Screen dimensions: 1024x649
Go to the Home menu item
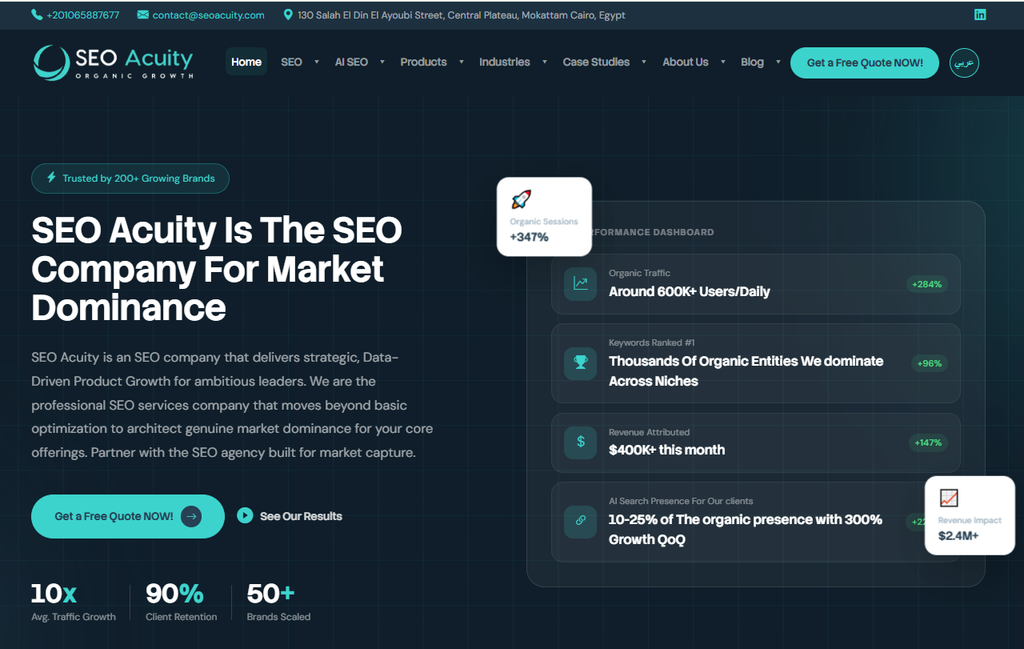pyautogui.click(x=246, y=62)
